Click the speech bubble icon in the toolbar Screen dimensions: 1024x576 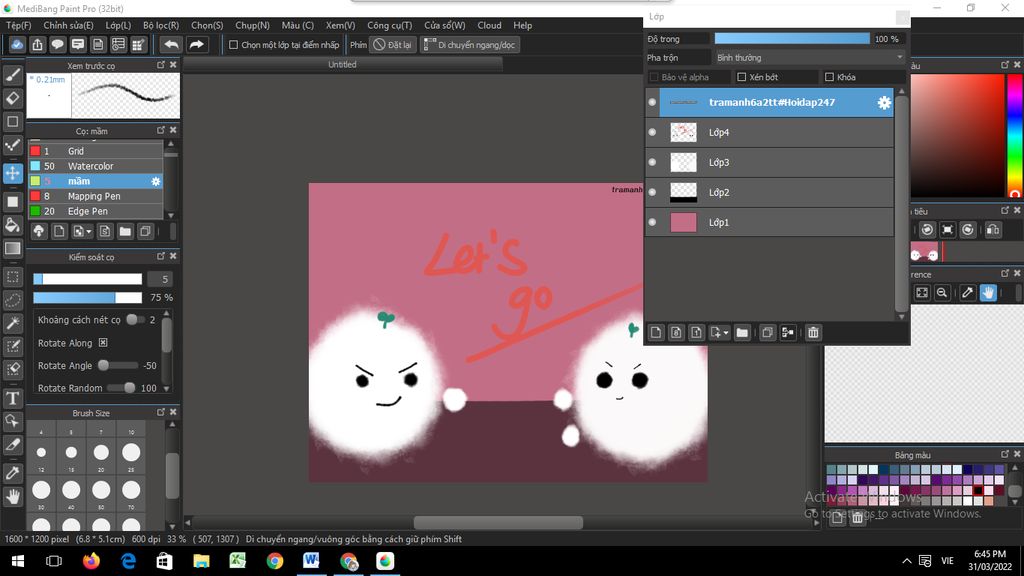57,44
